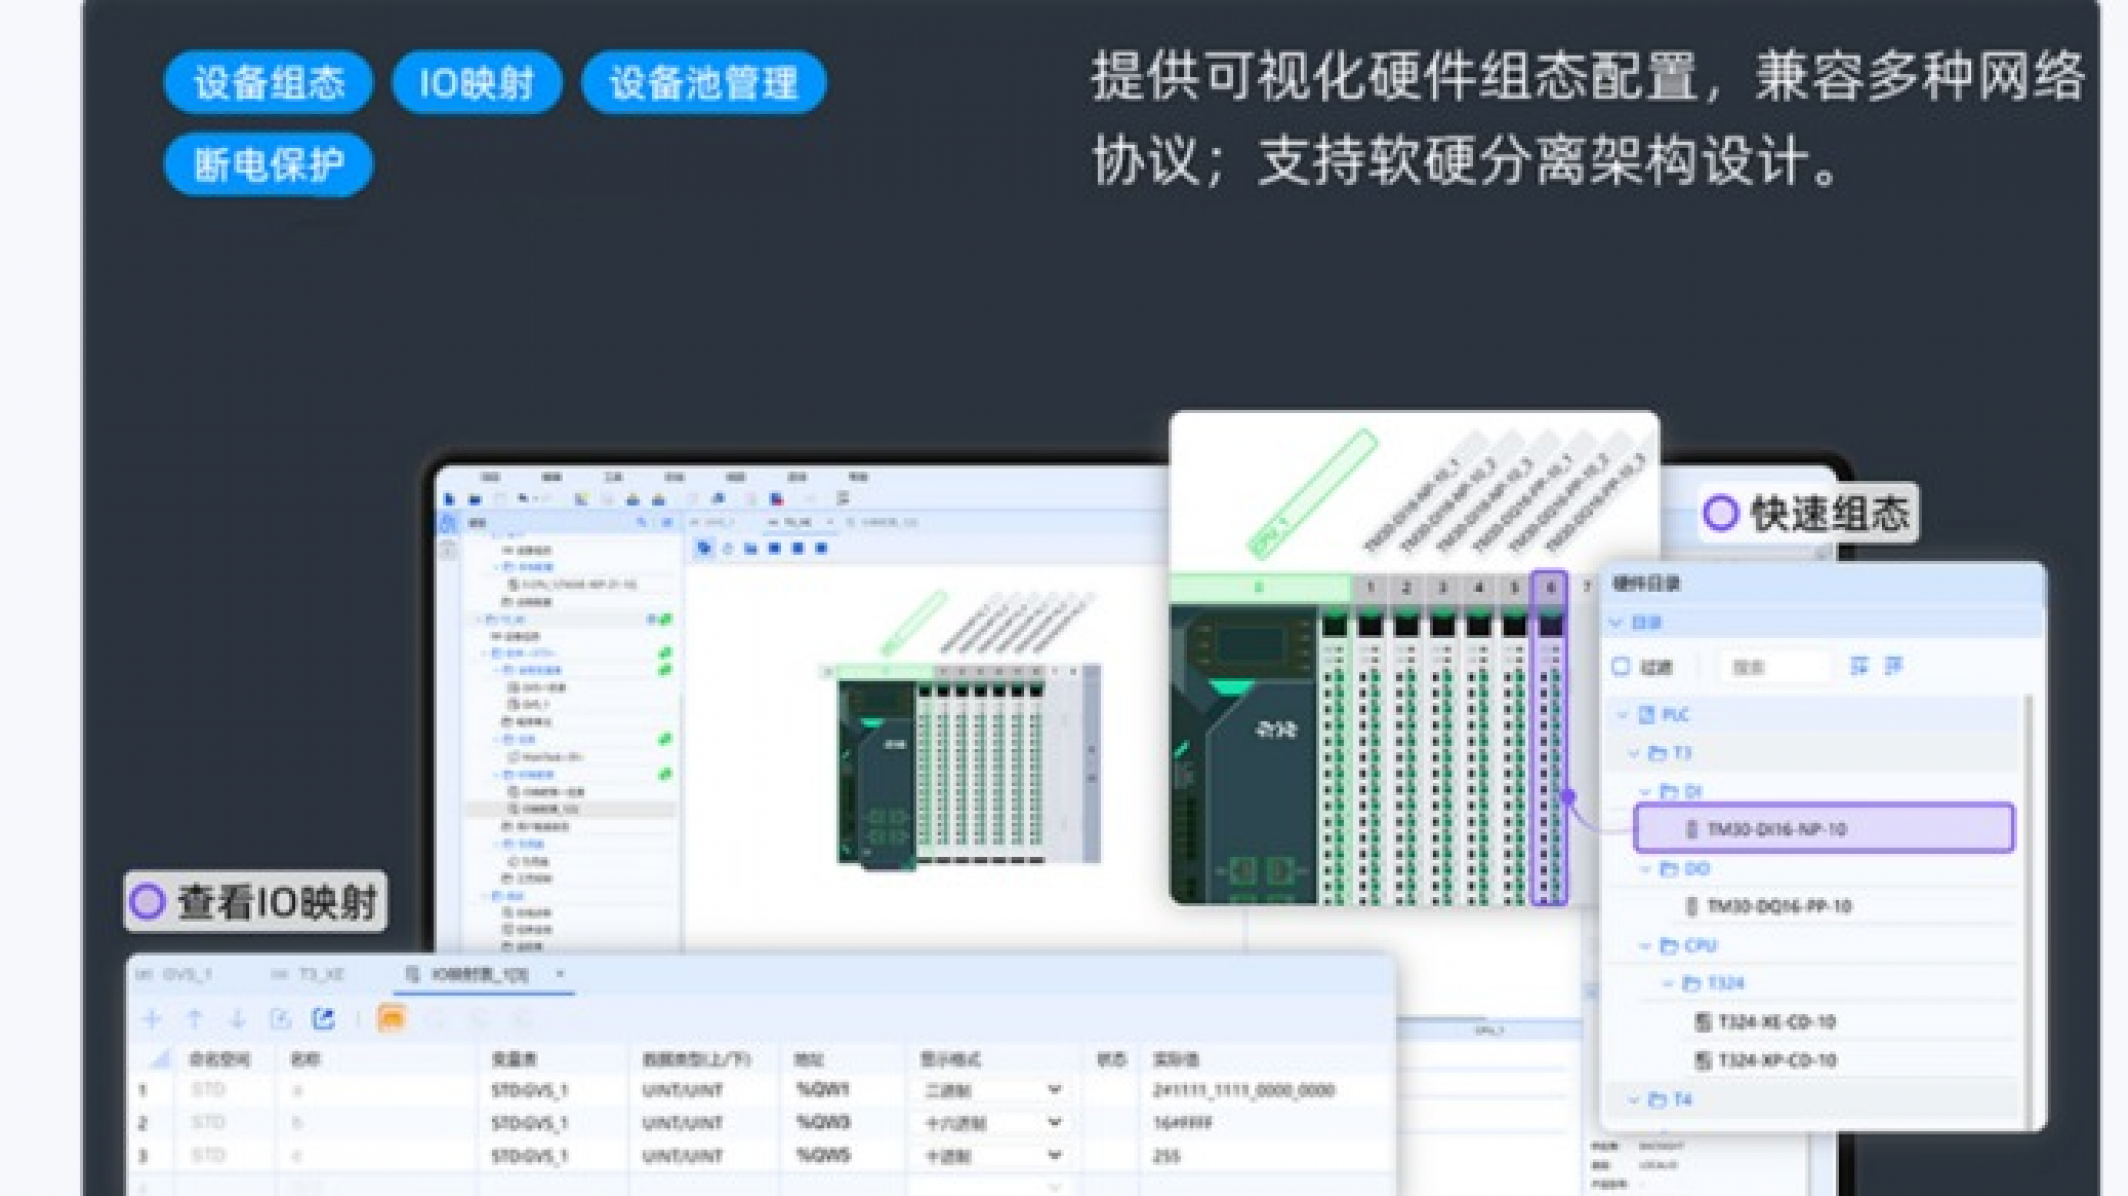
Task: Click the IO映射 blue tag
Action: (x=477, y=82)
